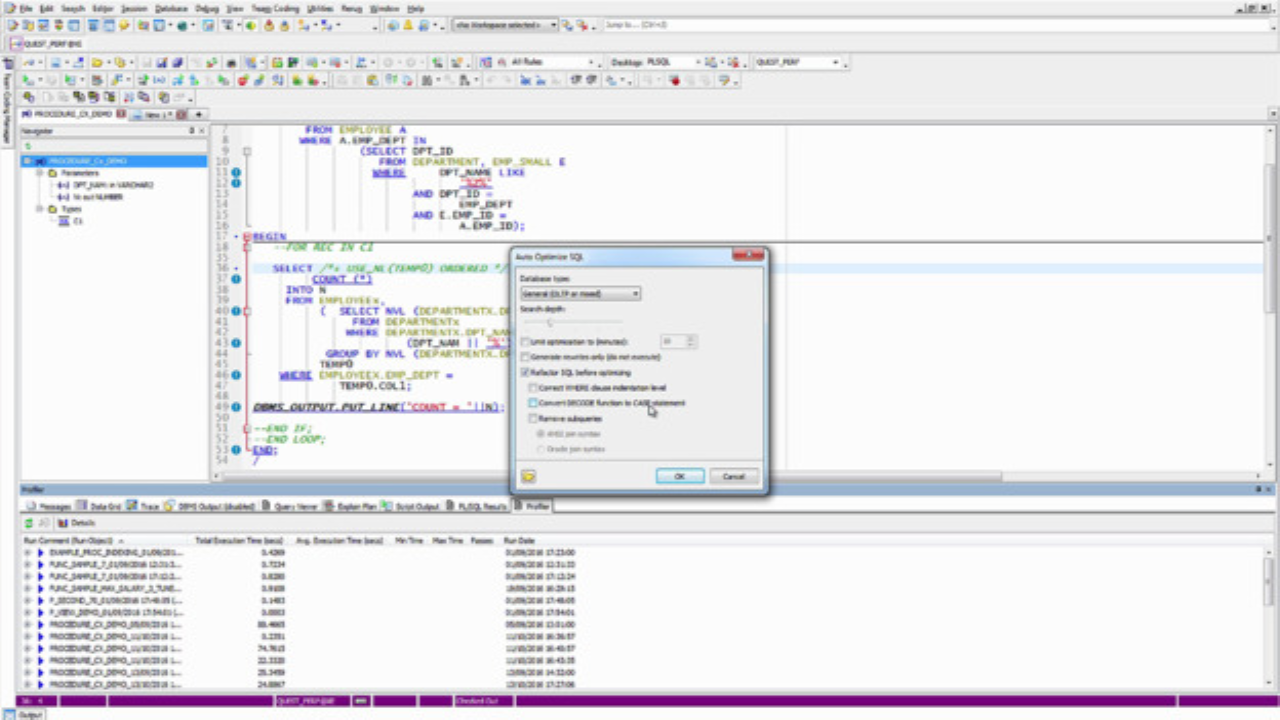This screenshot has height=720, width=1280.
Task: Check Convert DECODE function to CASE statement
Action: coord(534,403)
